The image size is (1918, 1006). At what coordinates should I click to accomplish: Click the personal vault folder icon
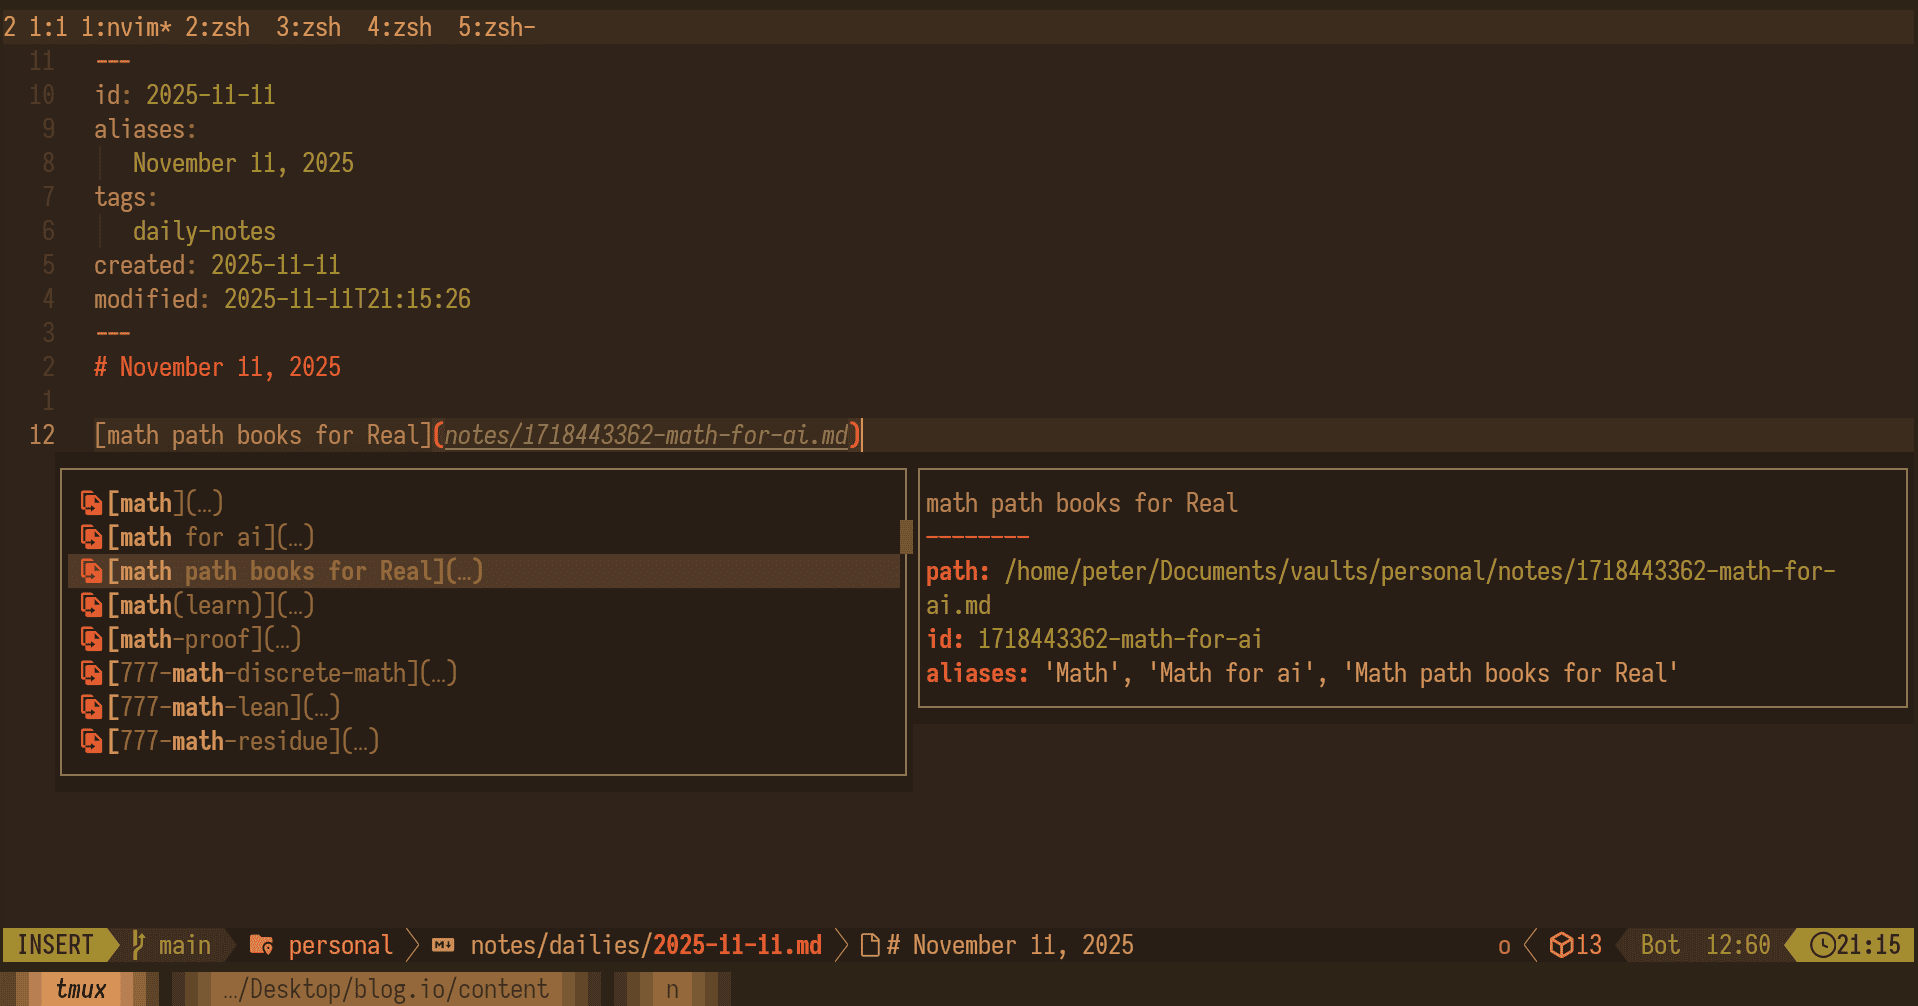261,944
